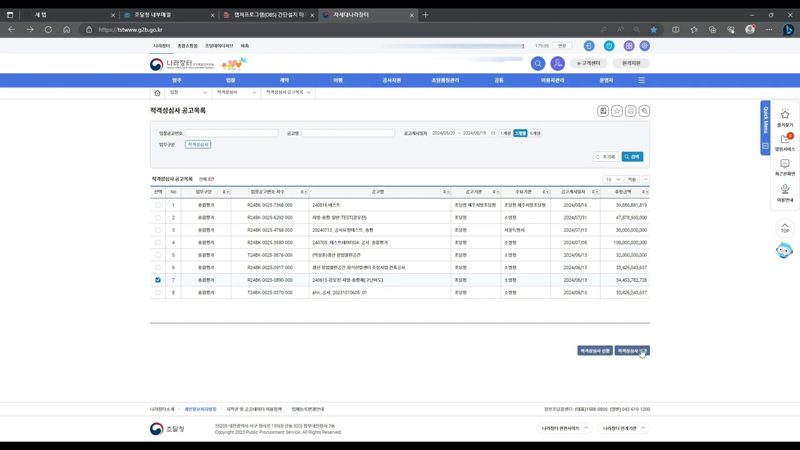Open the second menu in blue navigation bar
Image resolution: width=800 pixels, height=450 pixels.
[231, 80]
